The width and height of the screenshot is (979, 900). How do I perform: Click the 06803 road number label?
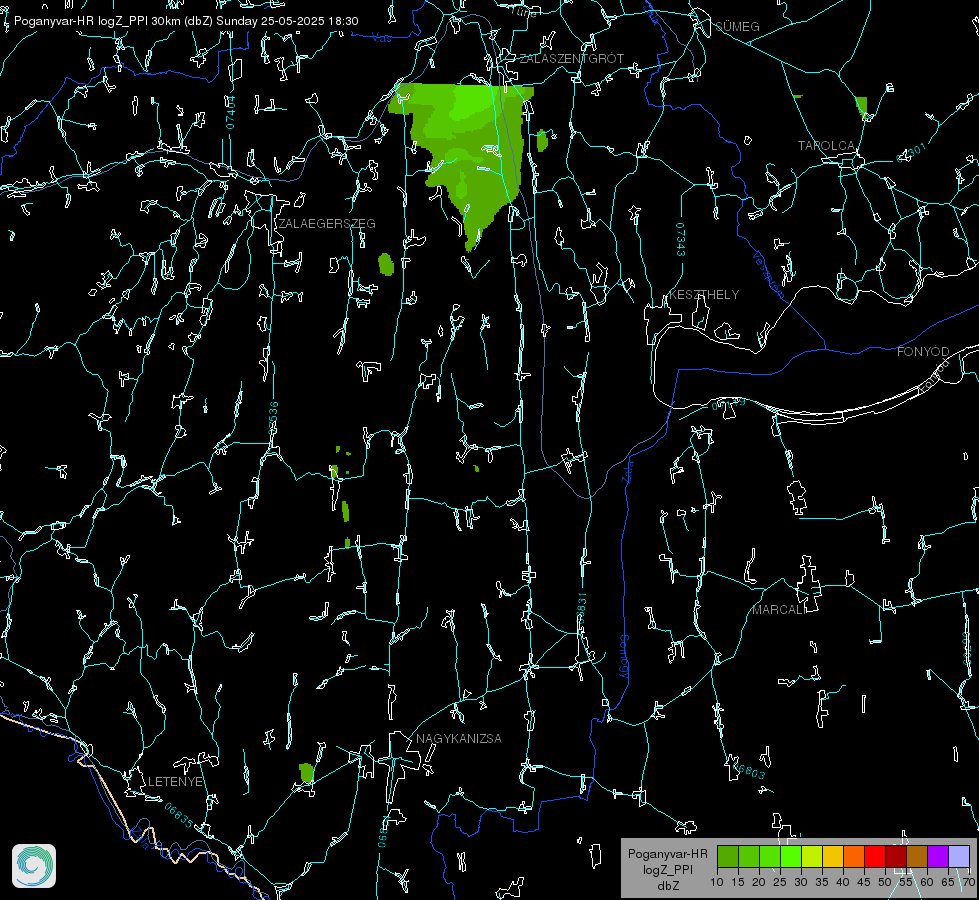[x=749, y=770]
